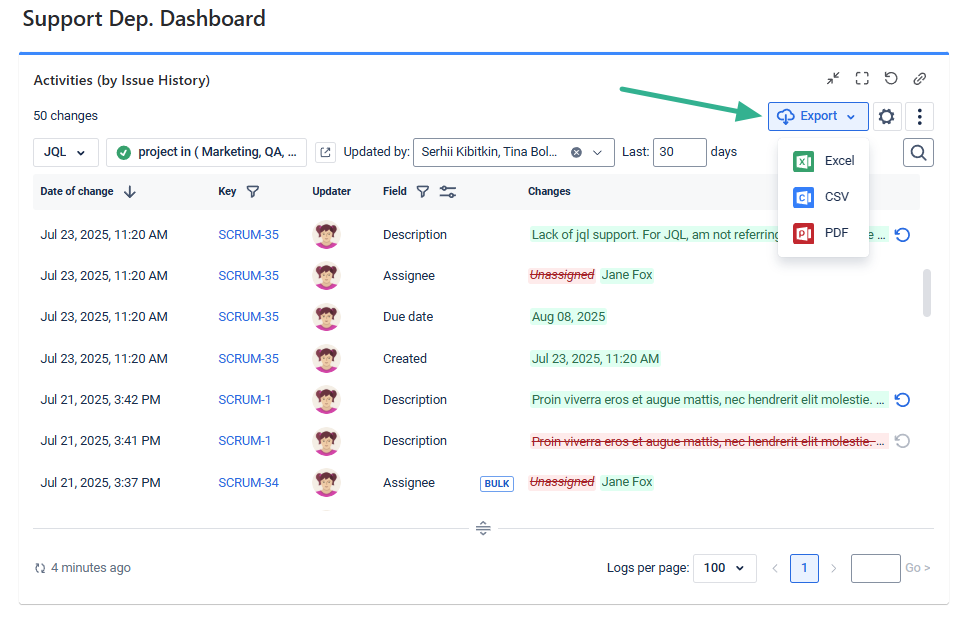Copy the gadget link via chain icon
The width and height of the screenshot is (959, 623).
pyautogui.click(x=920, y=79)
